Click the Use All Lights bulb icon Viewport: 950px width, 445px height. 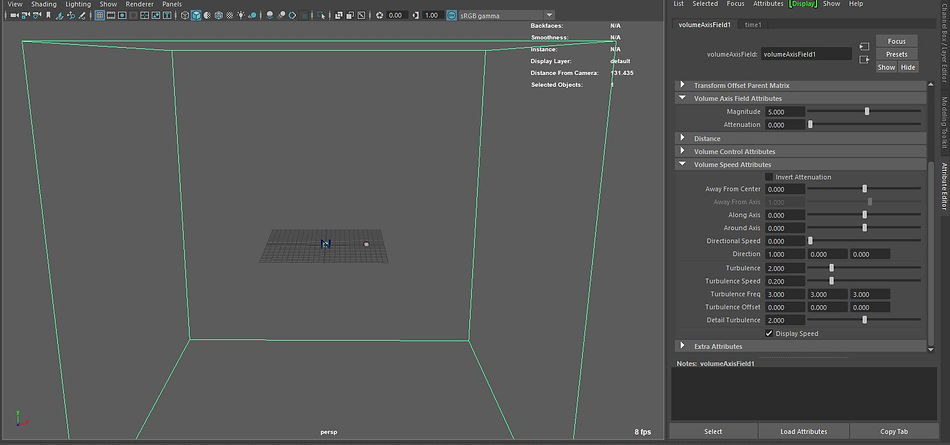pyautogui.click(x=241, y=15)
